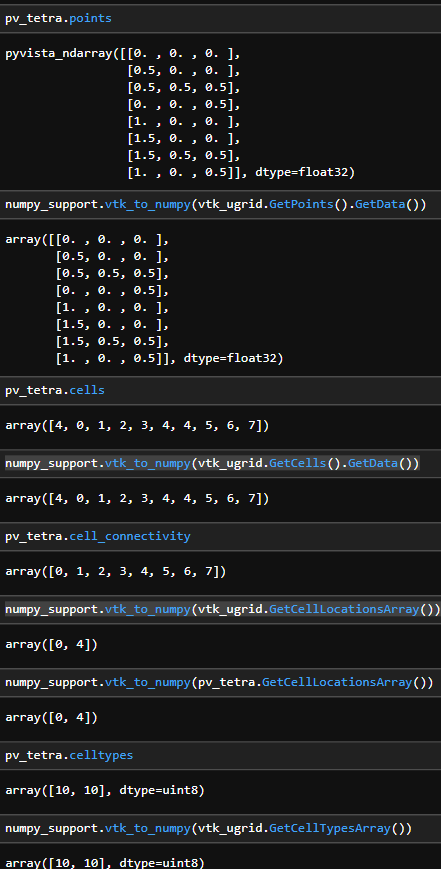Click the pv_tetra.cell_connectivity code cell
Viewport: 441px width, 869px height.
tap(220, 536)
